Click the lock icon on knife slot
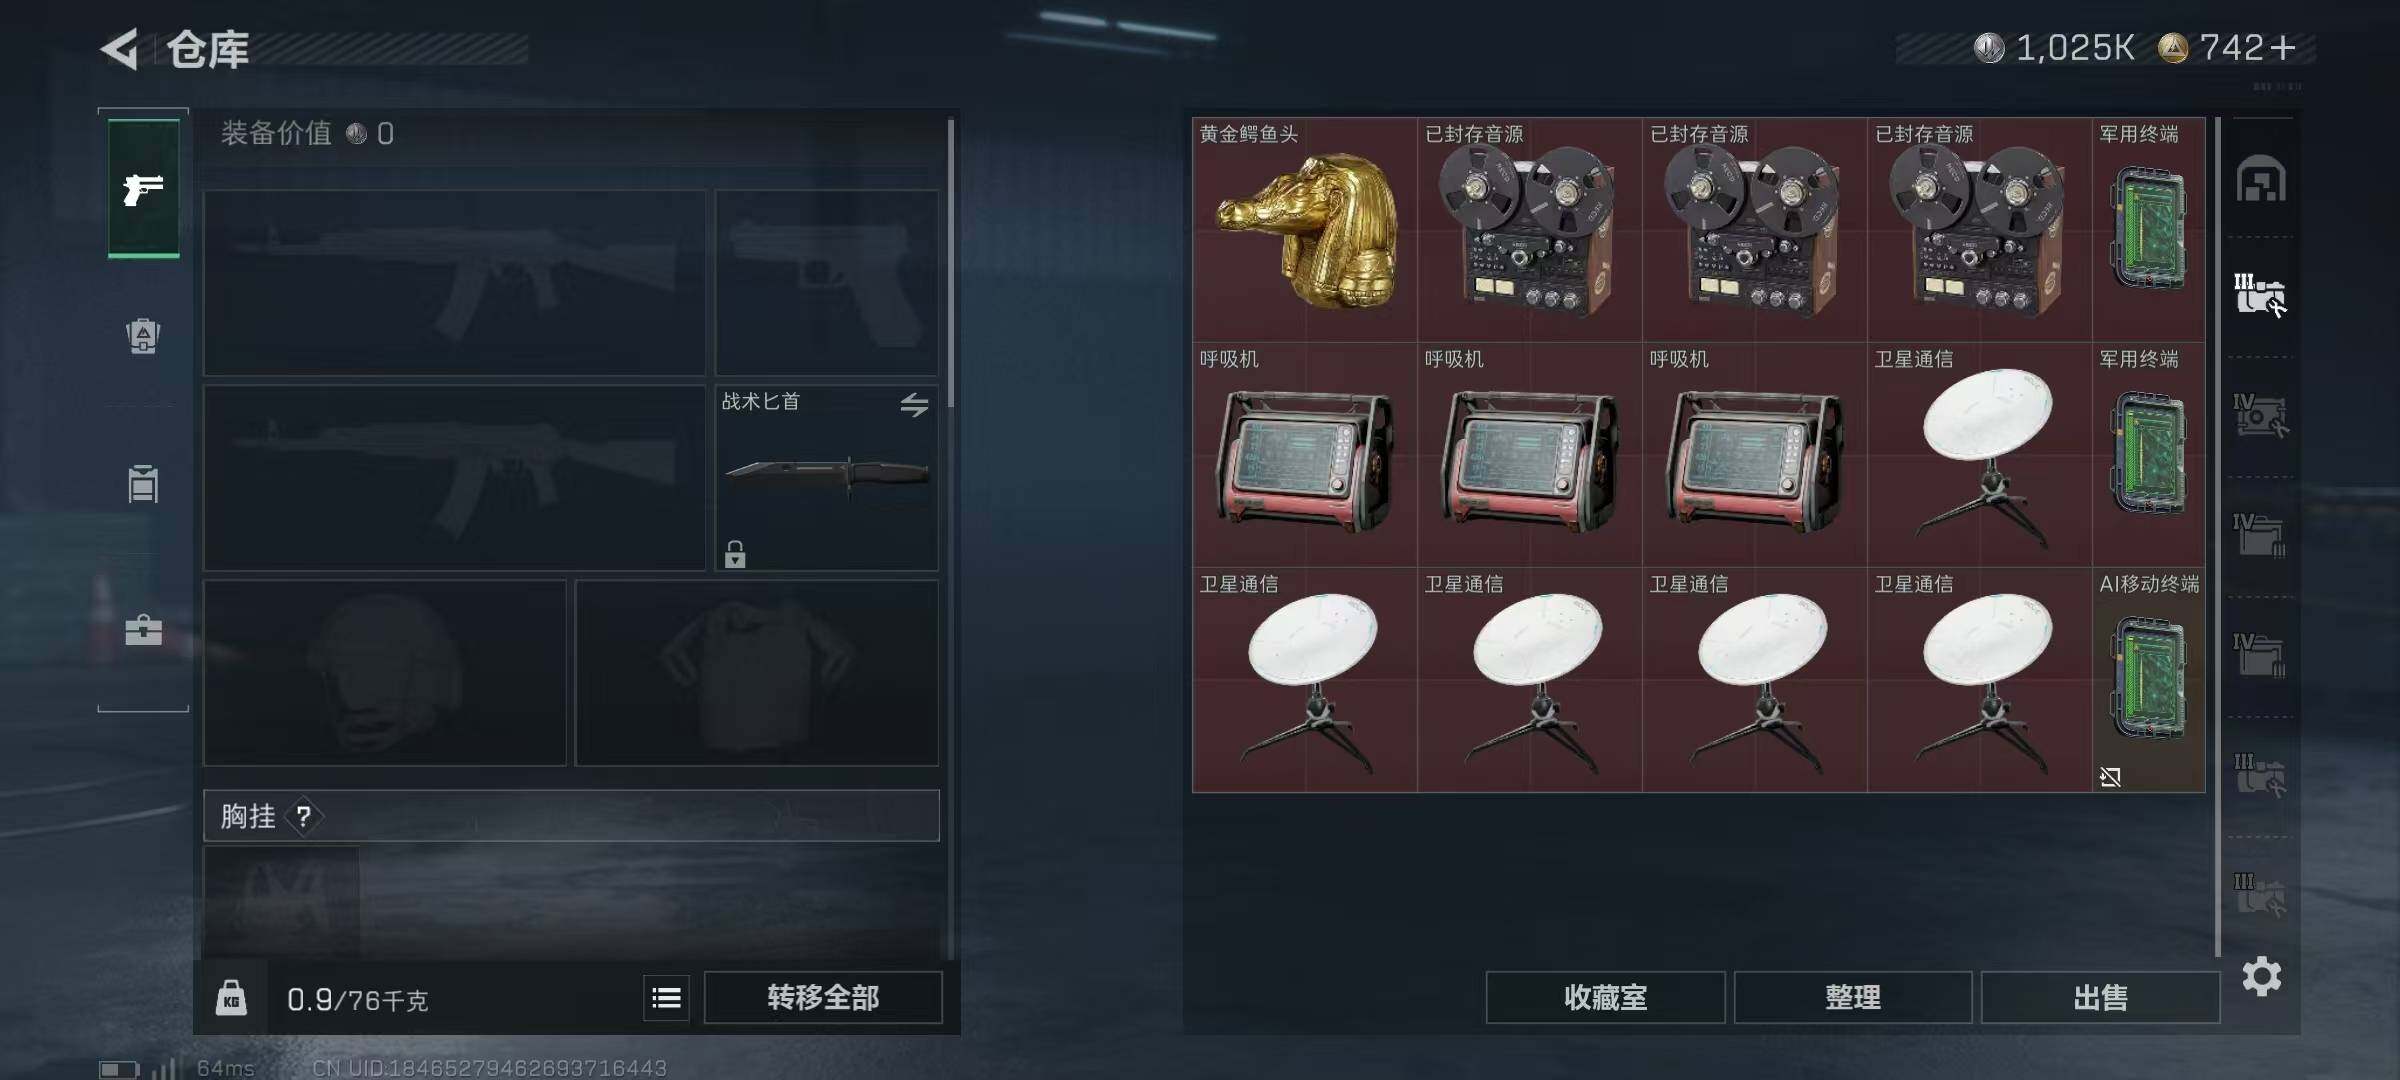 click(x=735, y=554)
